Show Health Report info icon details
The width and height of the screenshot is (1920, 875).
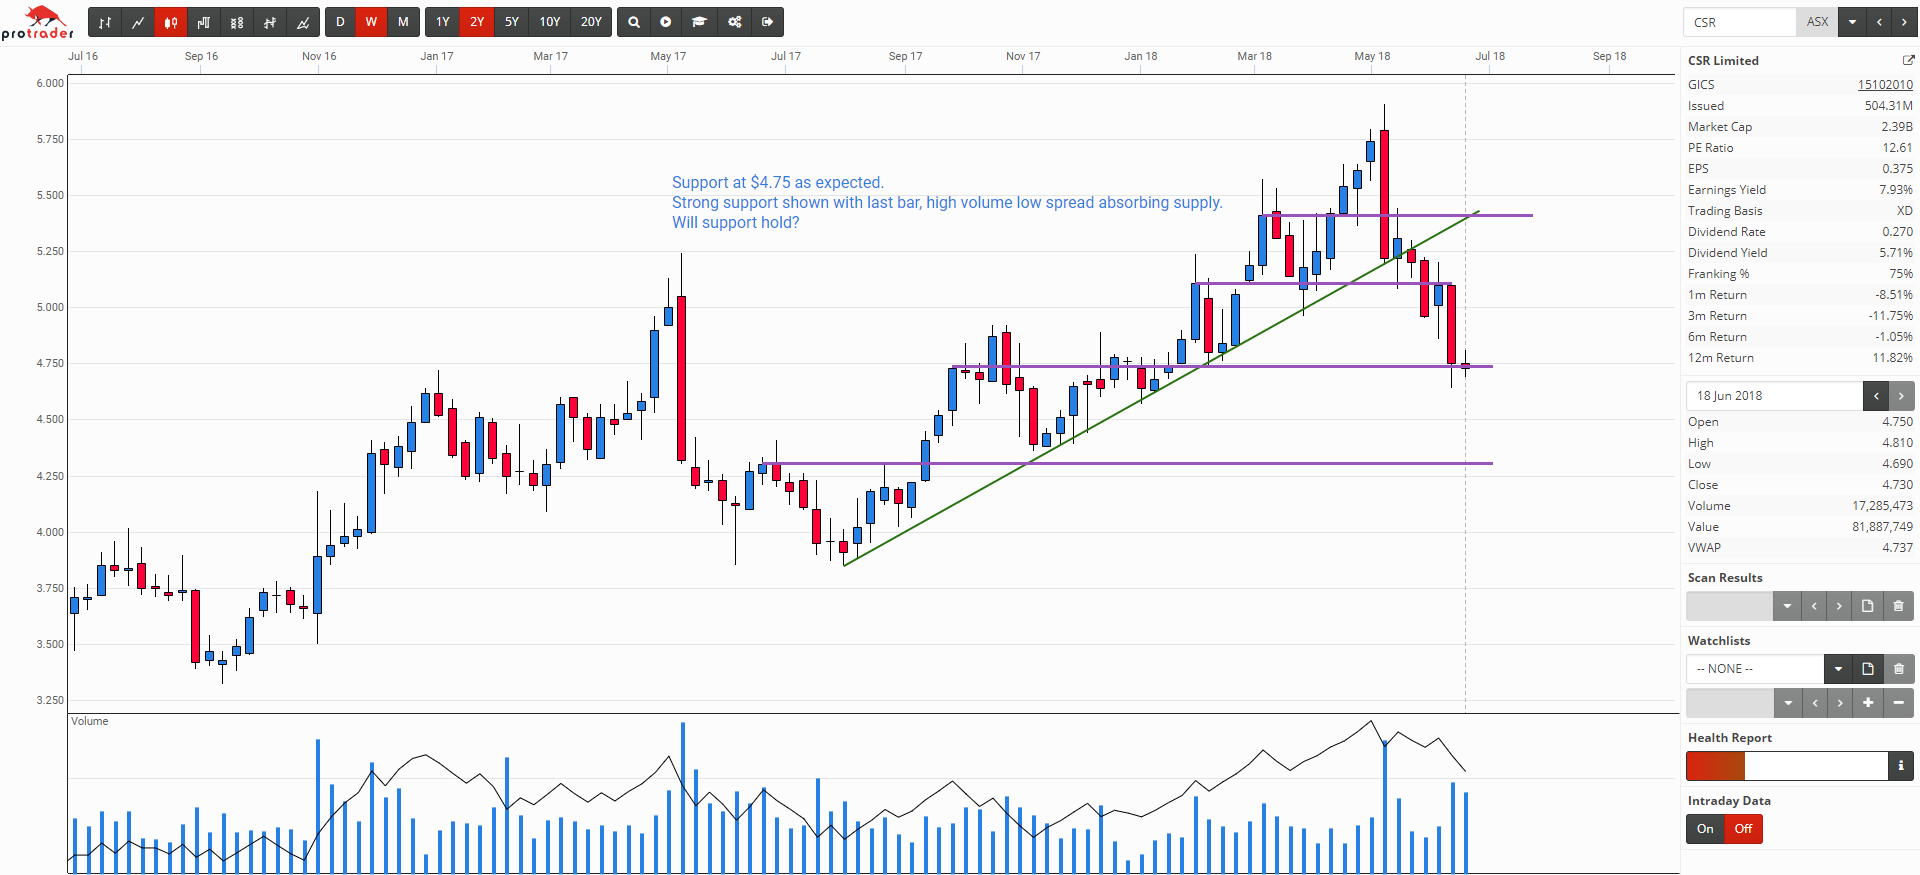coord(1901,766)
